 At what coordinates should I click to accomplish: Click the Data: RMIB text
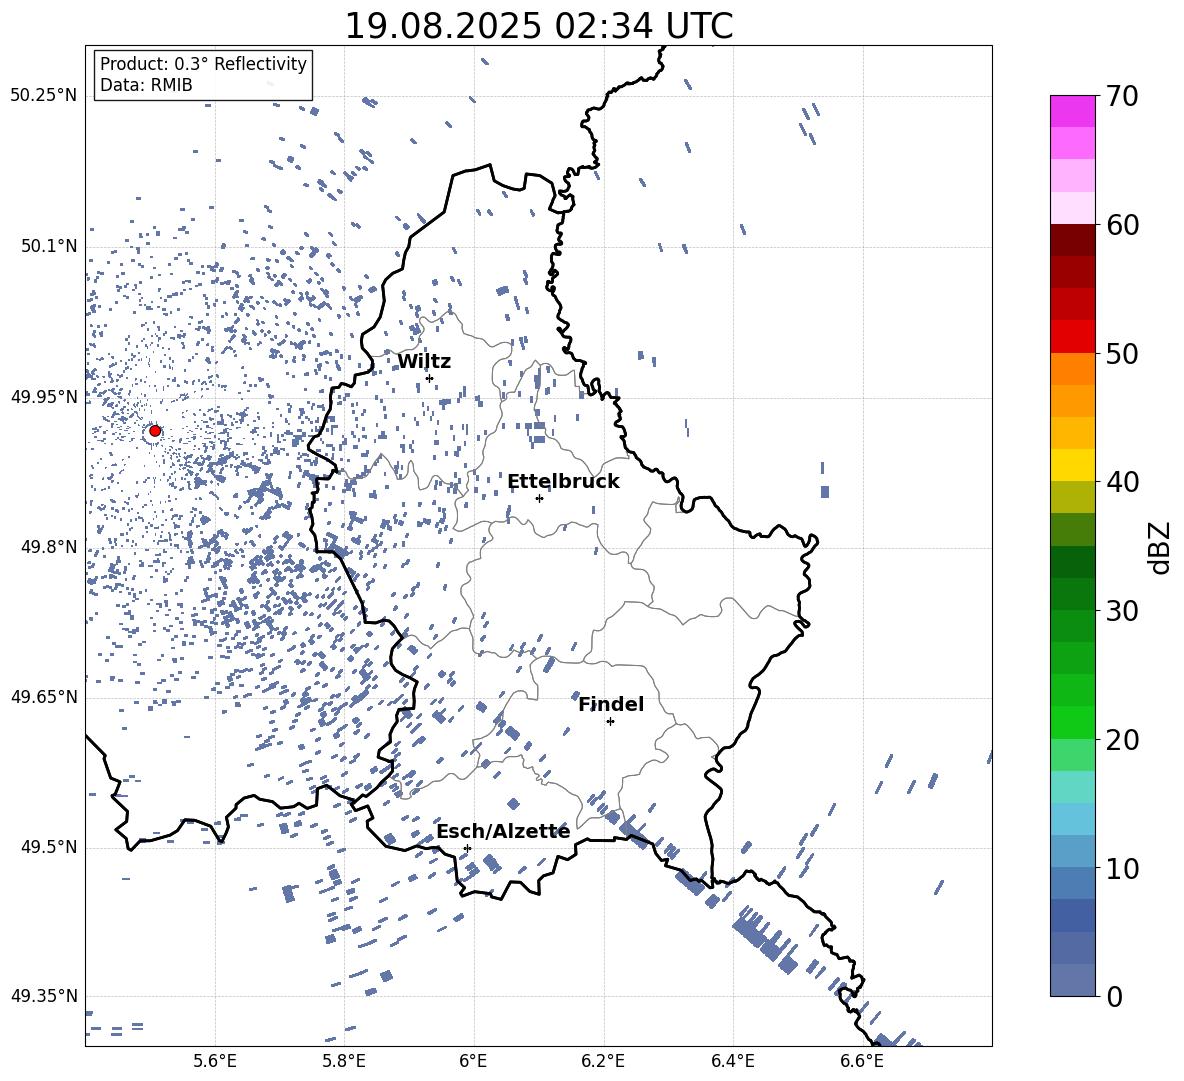pyautogui.click(x=146, y=85)
